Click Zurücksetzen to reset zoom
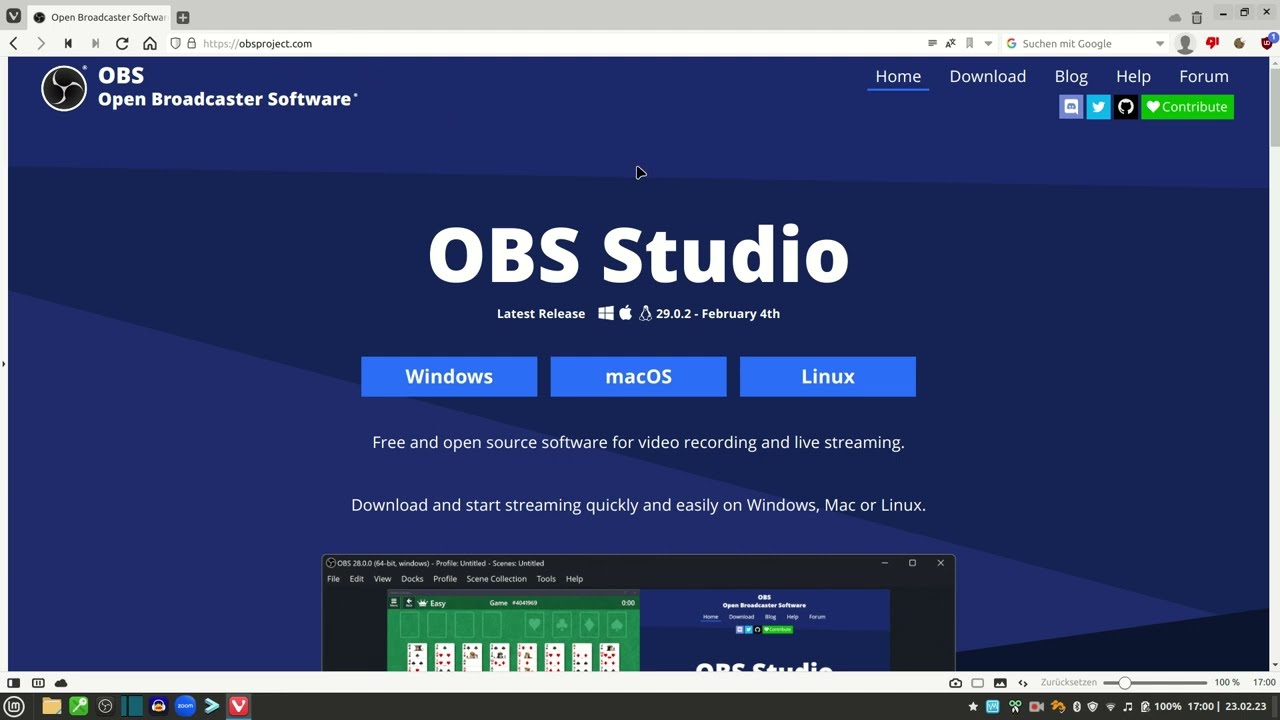The image size is (1280, 720). click(1069, 683)
